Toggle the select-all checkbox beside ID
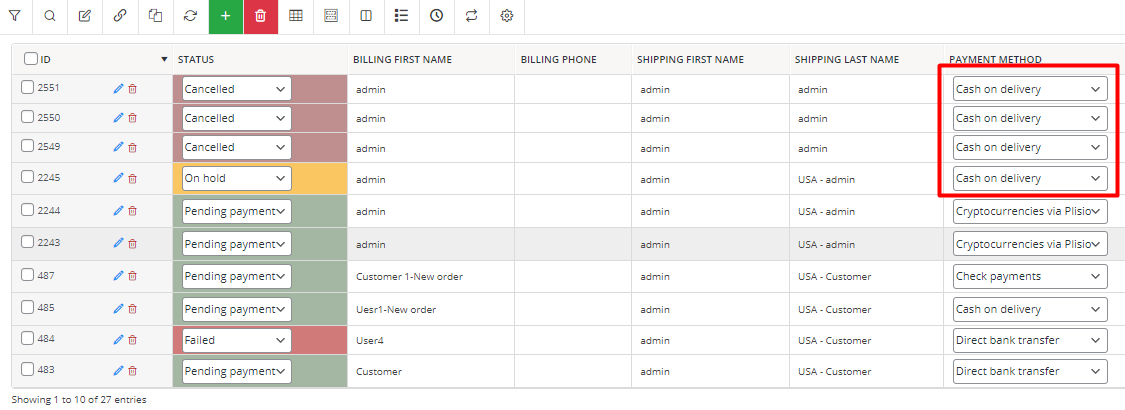 pos(31,59)
